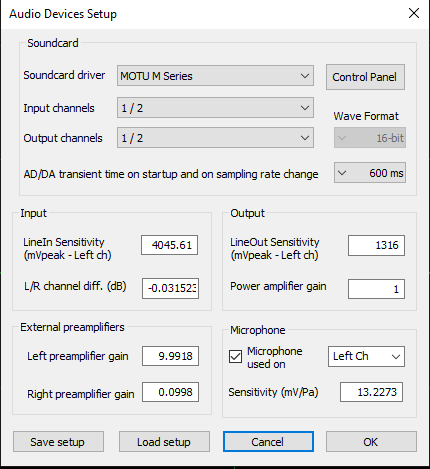Open the soundcard Control Panel

coord(365,77)
